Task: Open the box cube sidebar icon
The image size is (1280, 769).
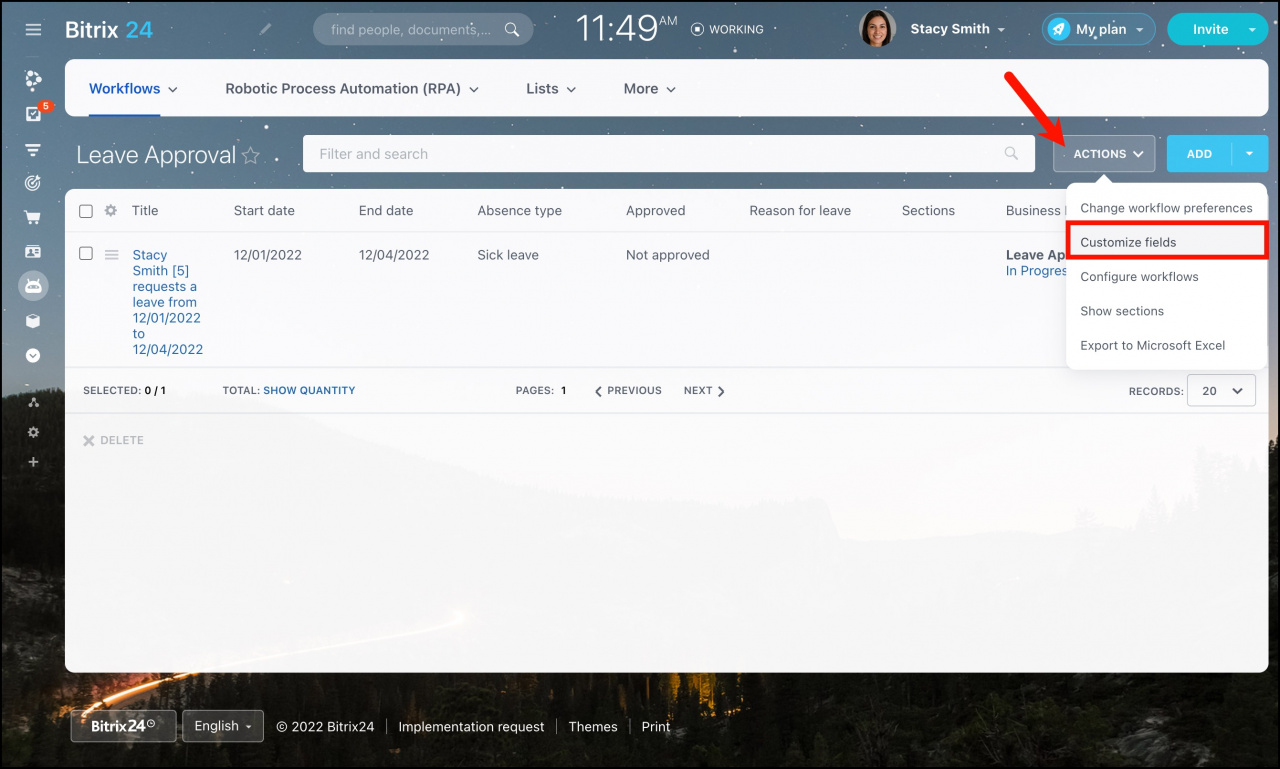Action: [33, 321]
